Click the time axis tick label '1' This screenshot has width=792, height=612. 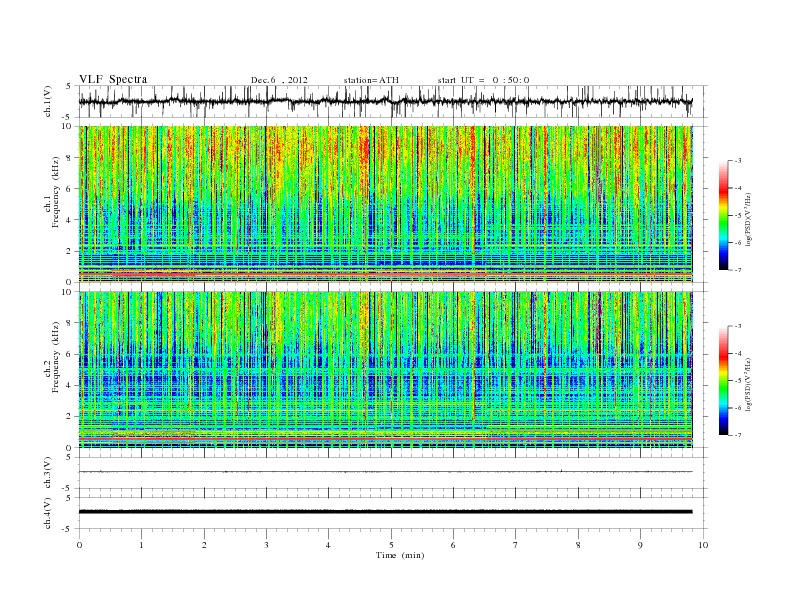(x=141, y=545)
